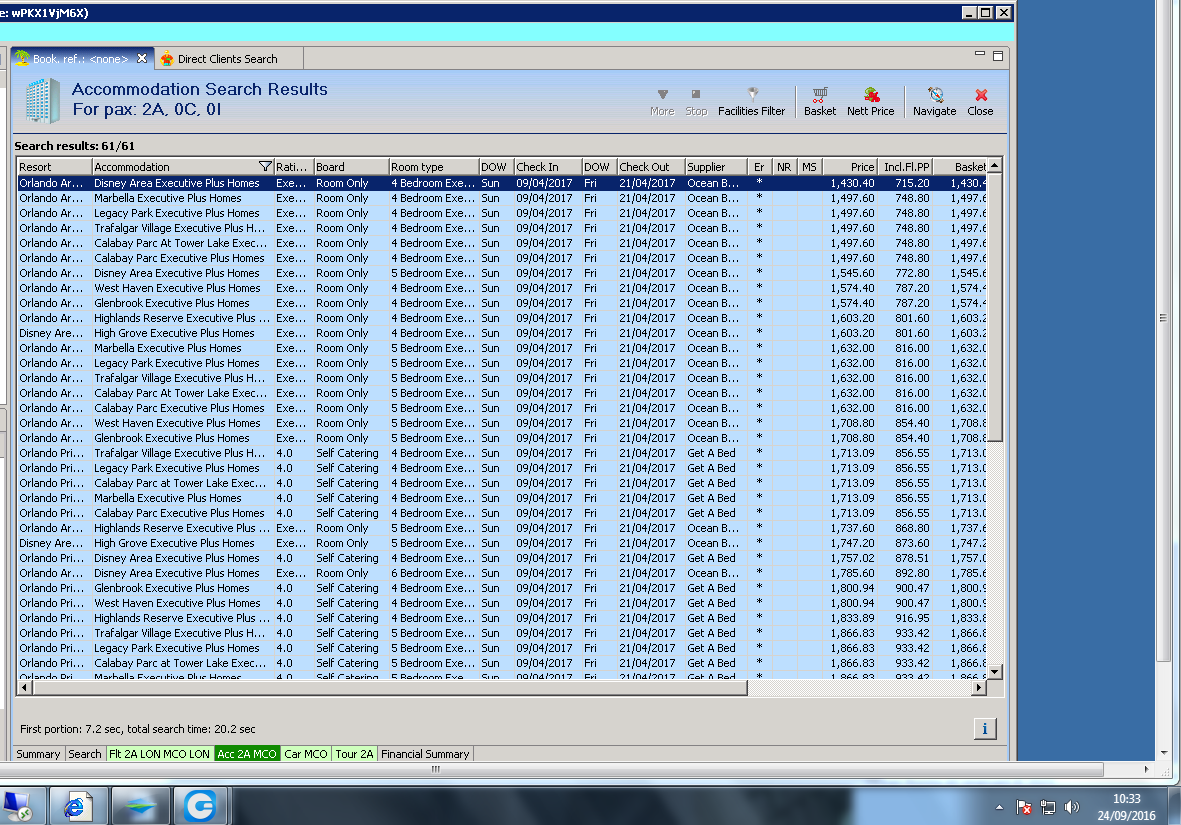Click the Navigate toolbar icon
The width and height of the screenshot is (1181, 825).
click(x=935, y=102)
